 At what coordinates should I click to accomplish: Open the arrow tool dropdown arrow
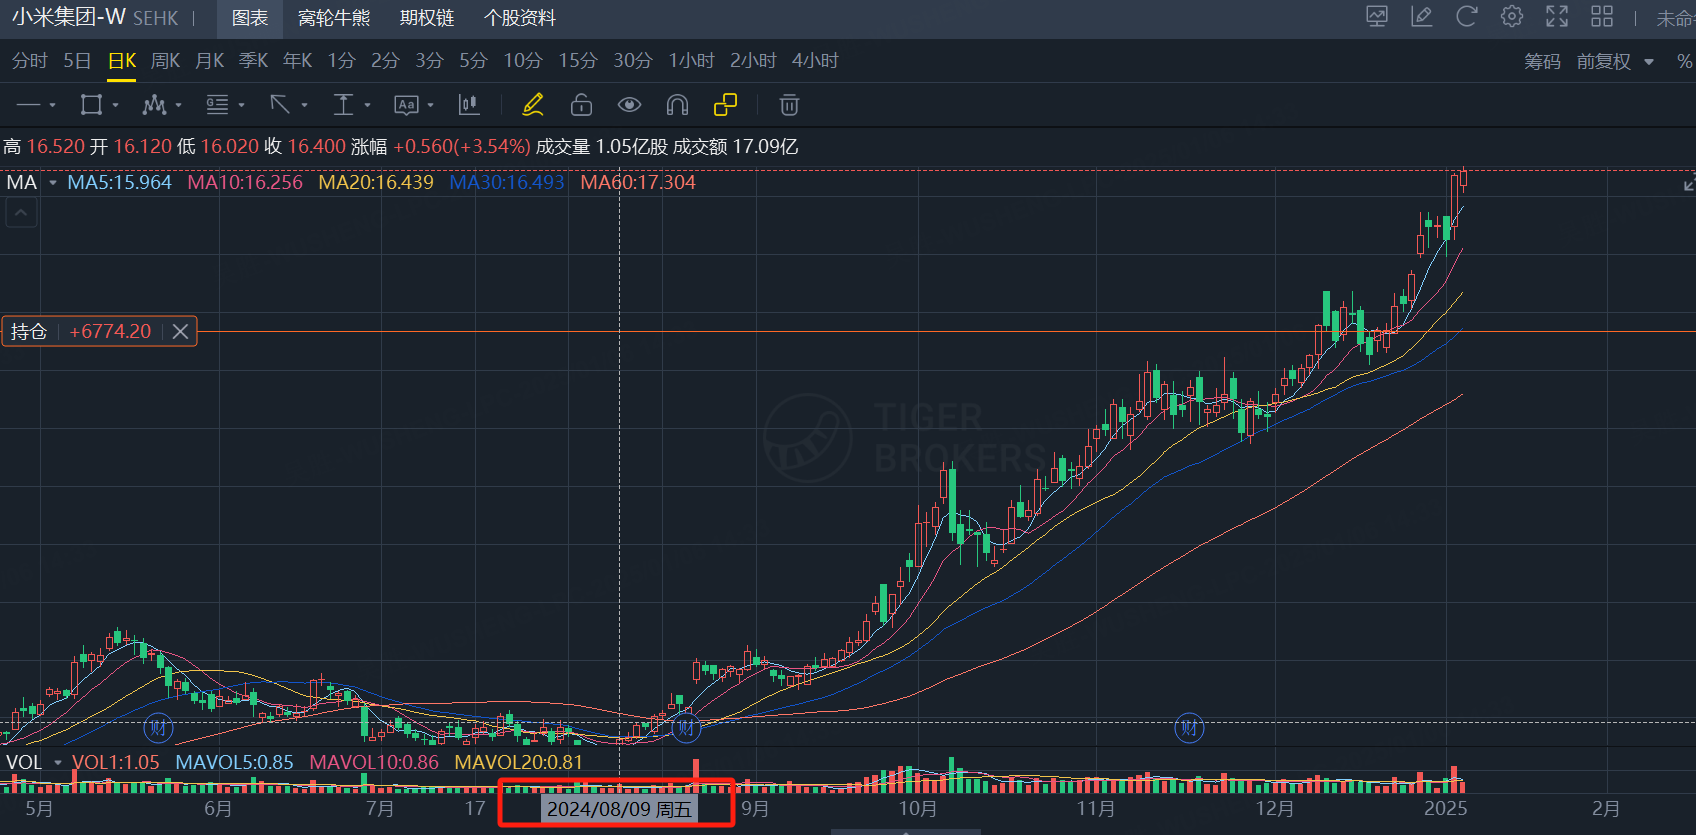304,105
